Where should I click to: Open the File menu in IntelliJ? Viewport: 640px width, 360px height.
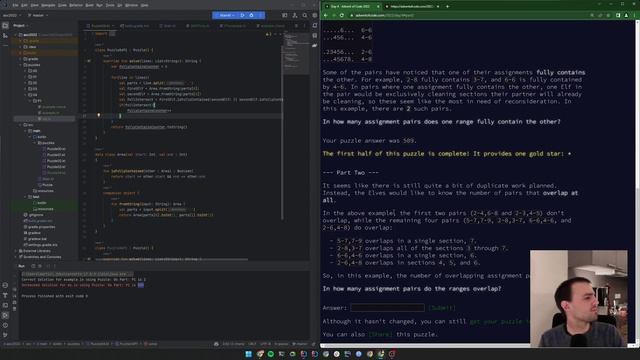pos(15,5)
